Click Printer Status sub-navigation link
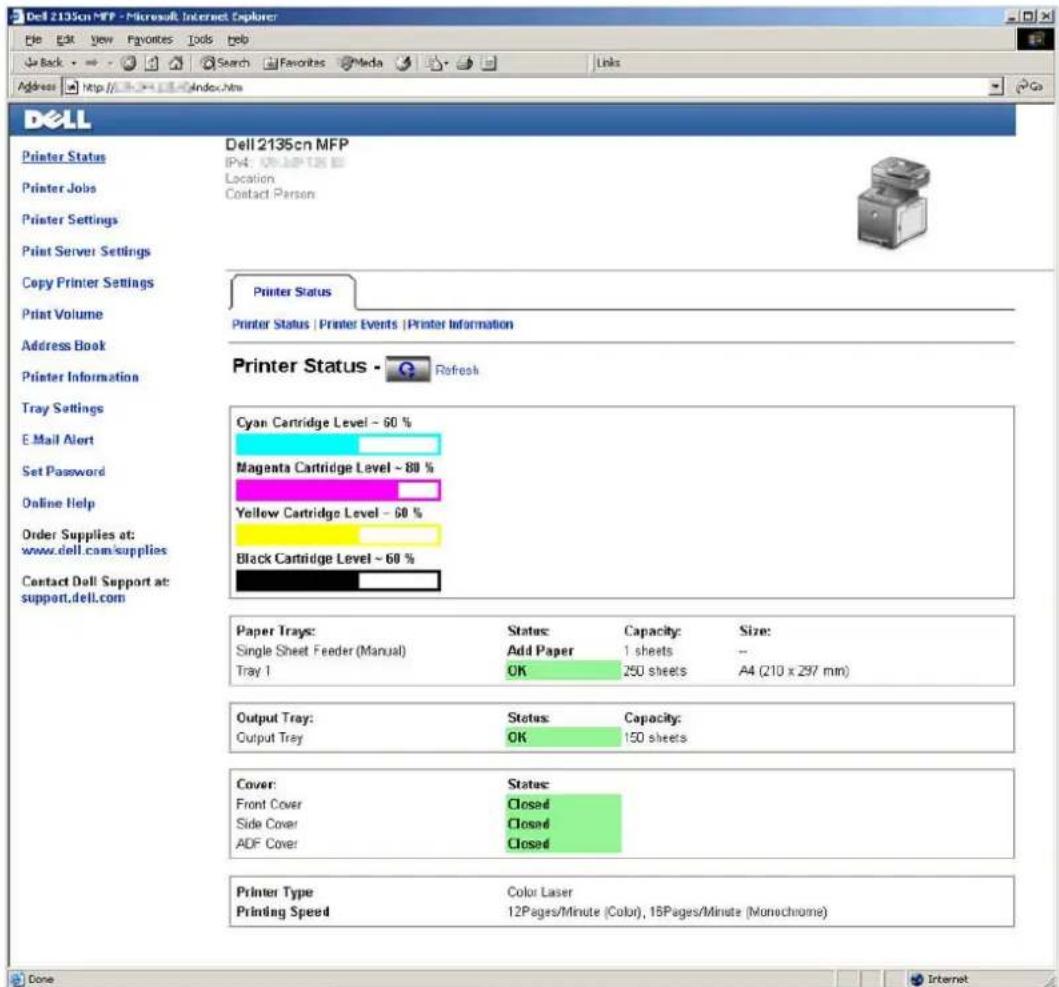Viewport: 1059px width, 987px height. pos(270,324)
